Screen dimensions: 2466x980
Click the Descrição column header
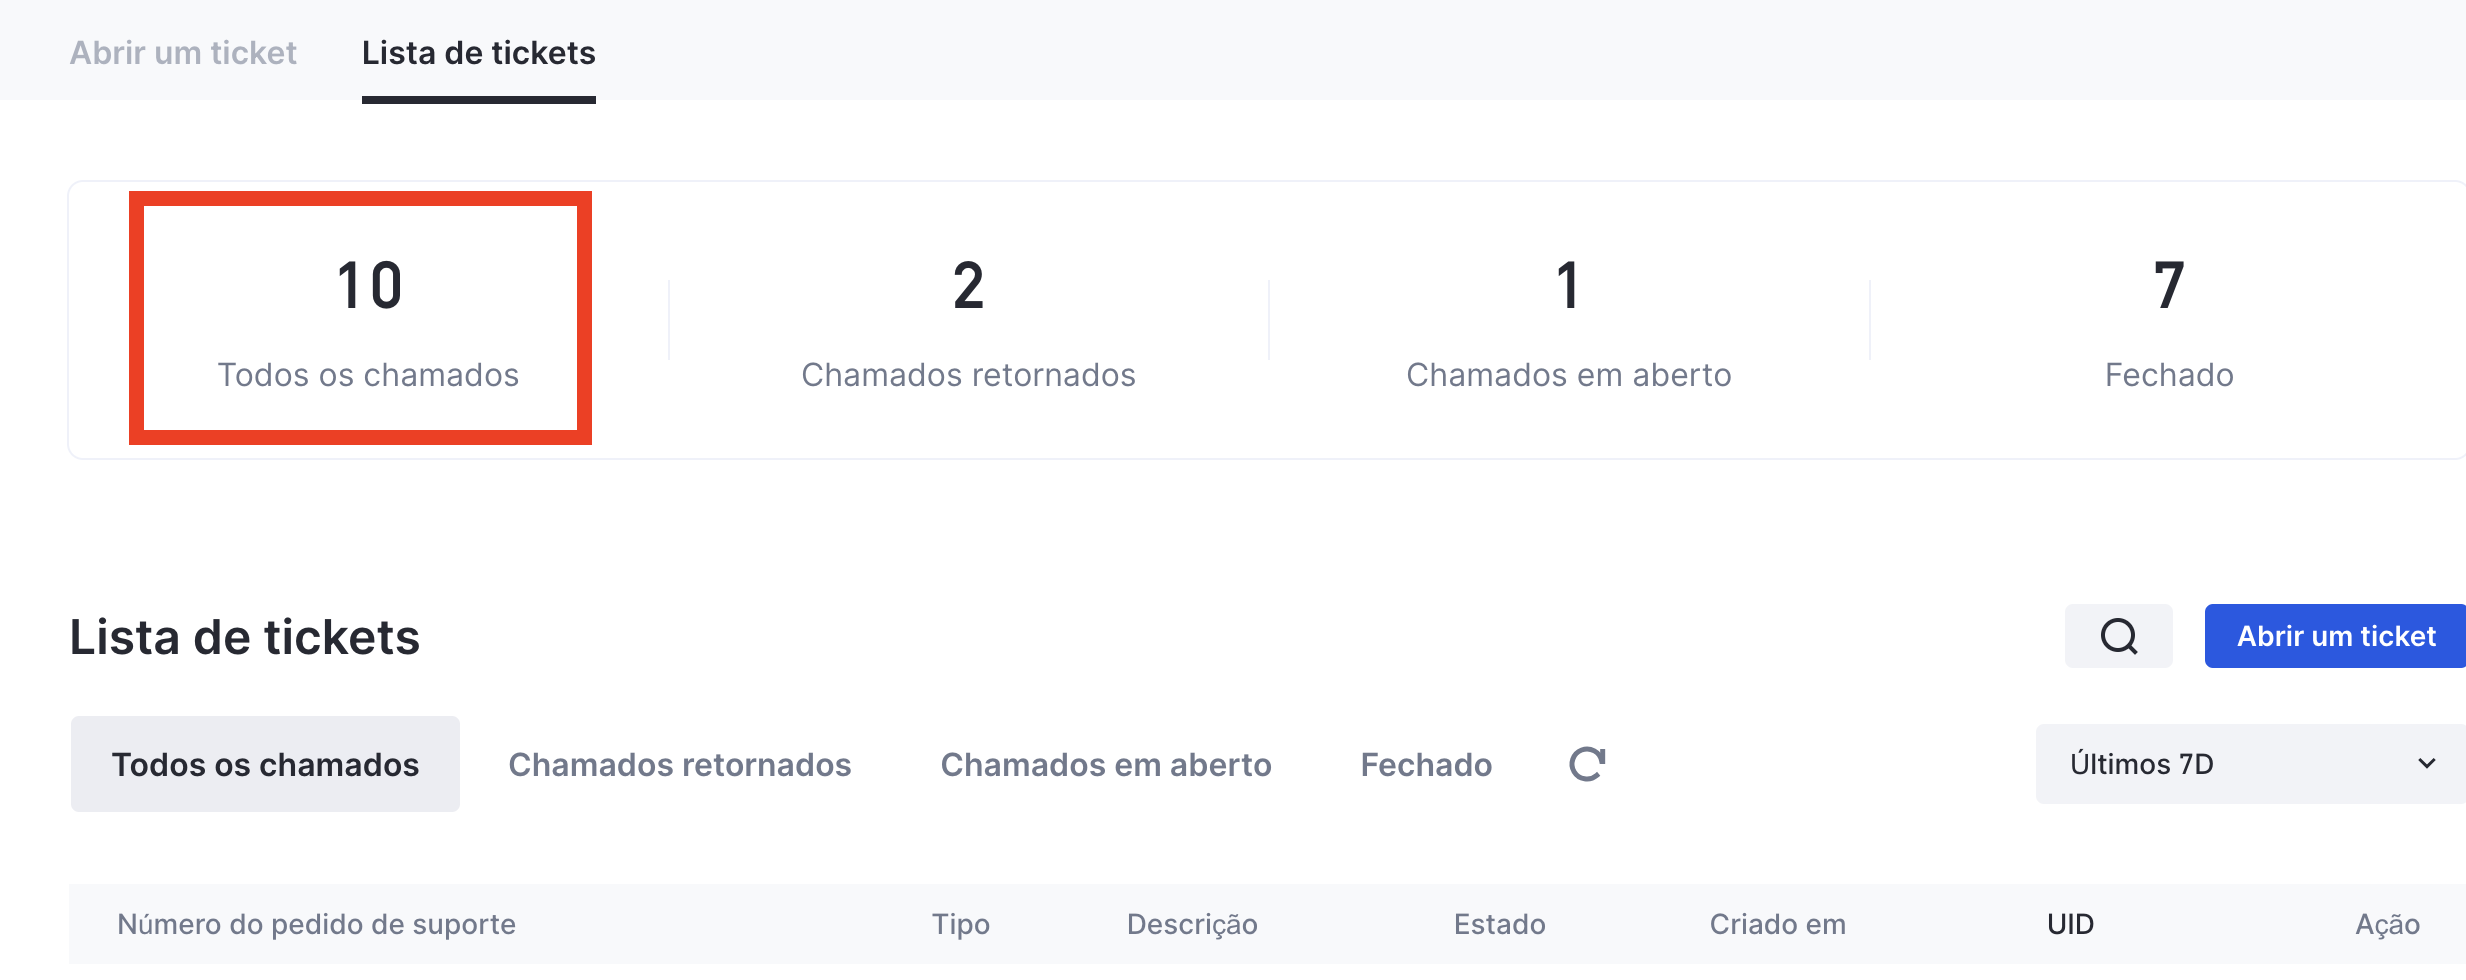pos(1192,924)
